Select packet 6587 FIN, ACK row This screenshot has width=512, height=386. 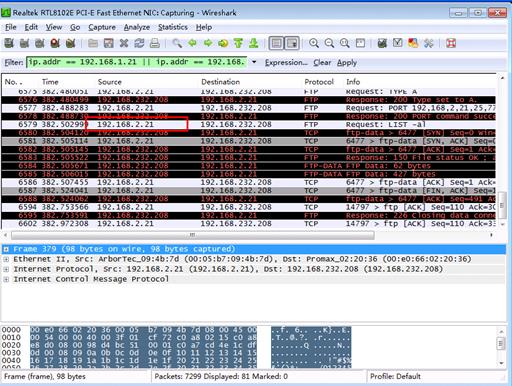pos(248,191)
